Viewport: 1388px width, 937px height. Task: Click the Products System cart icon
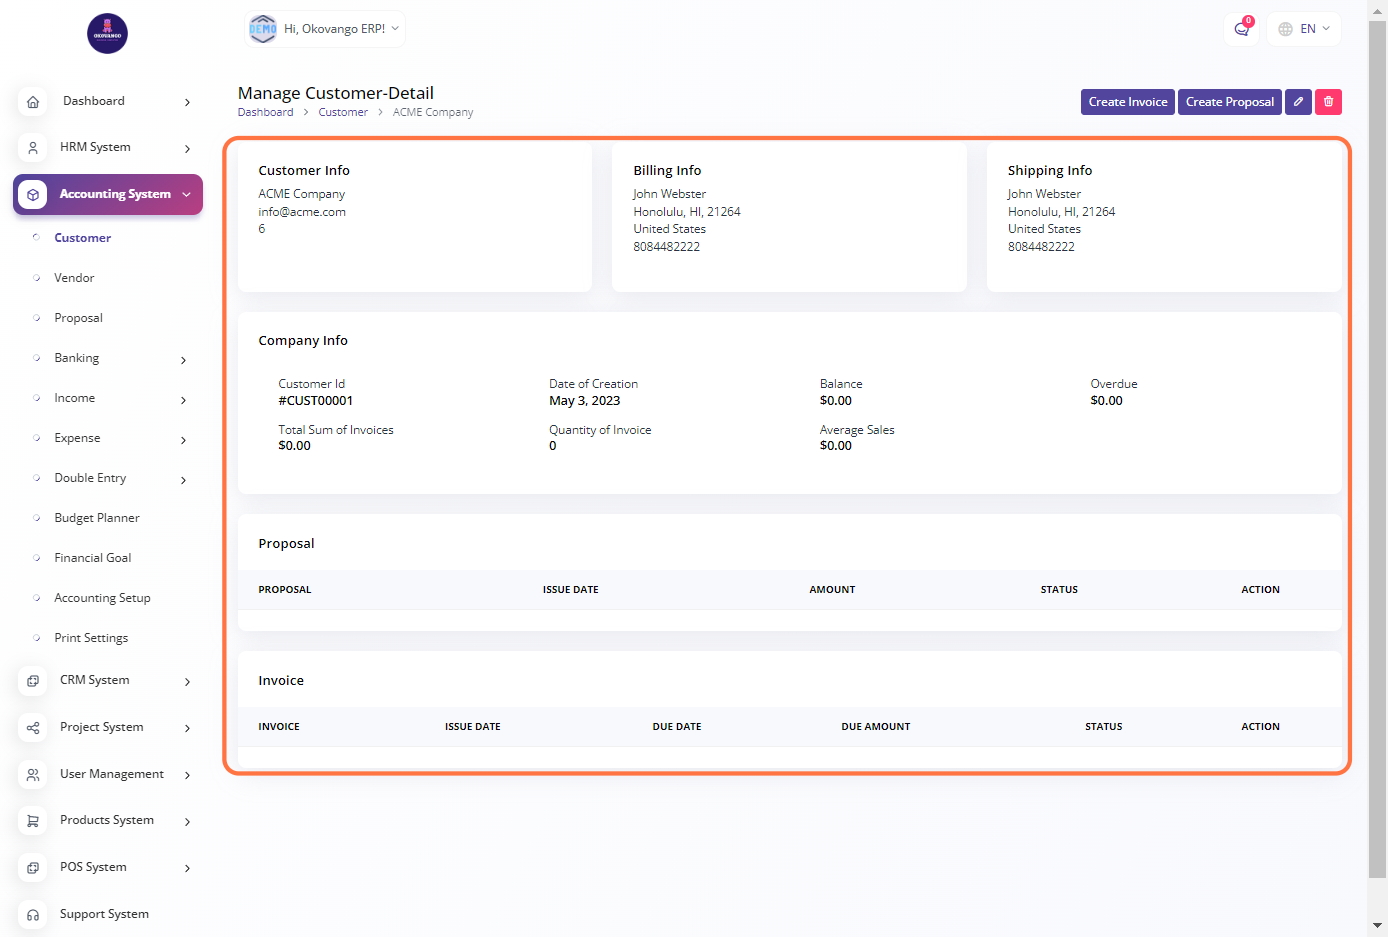[33, 821]
